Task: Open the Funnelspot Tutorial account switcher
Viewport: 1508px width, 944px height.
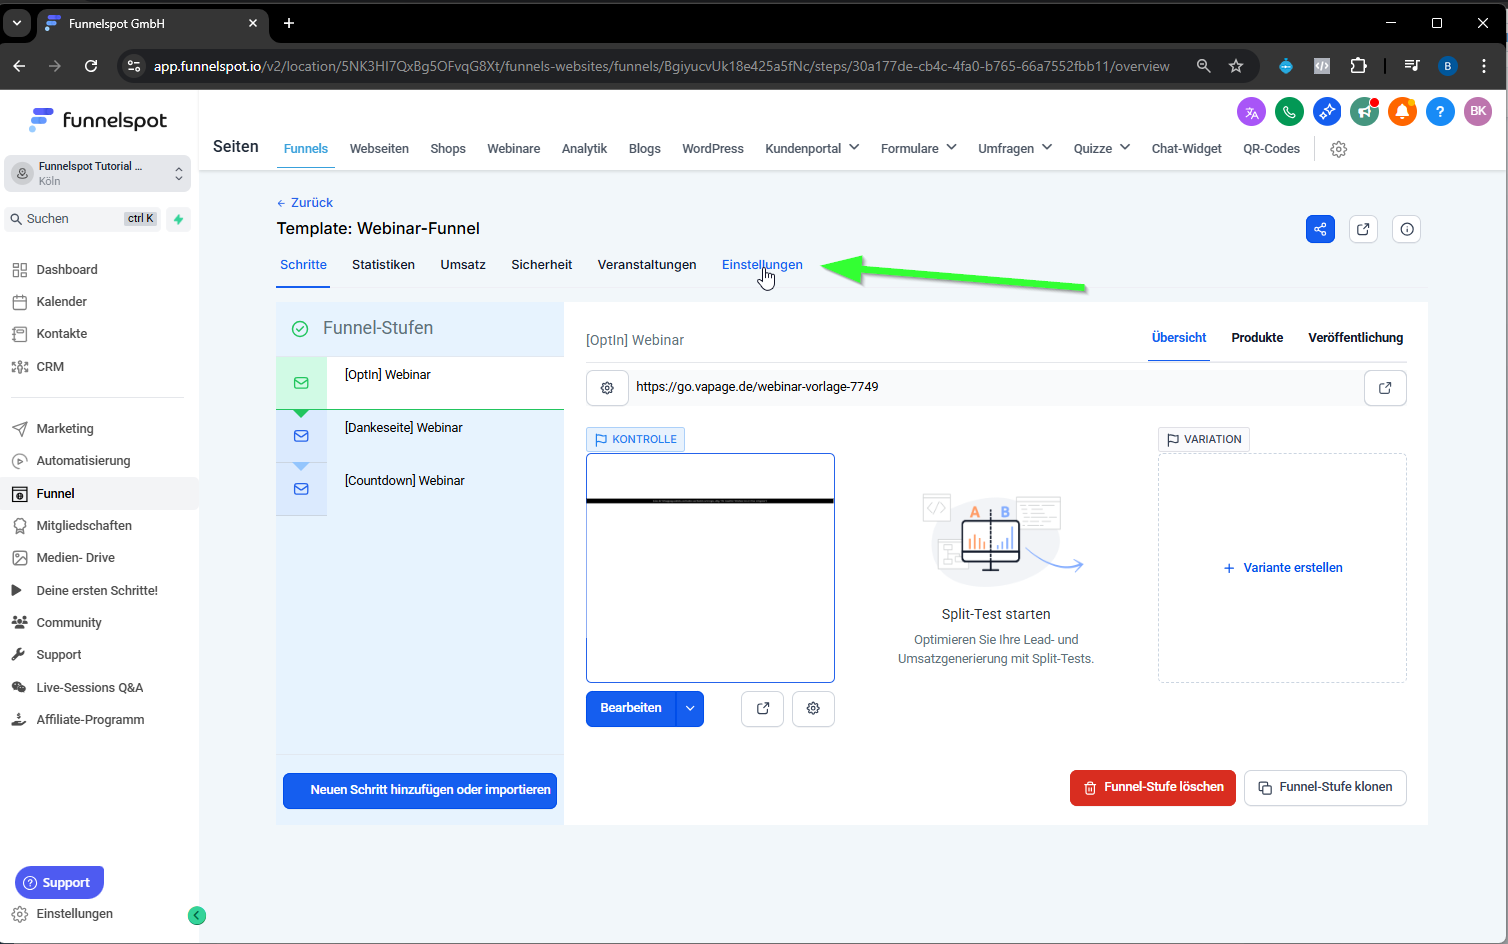Action: point(98,174)
